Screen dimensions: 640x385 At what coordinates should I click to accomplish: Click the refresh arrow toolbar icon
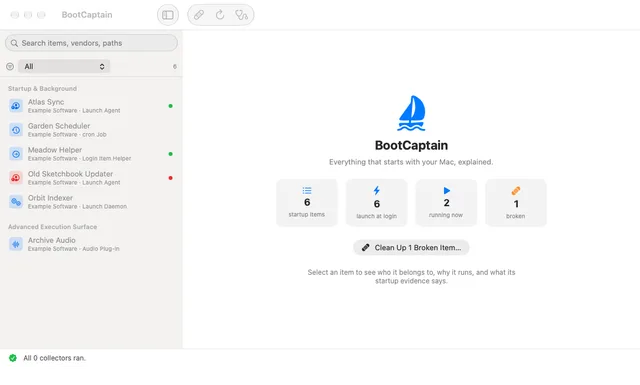pos(220,15)
